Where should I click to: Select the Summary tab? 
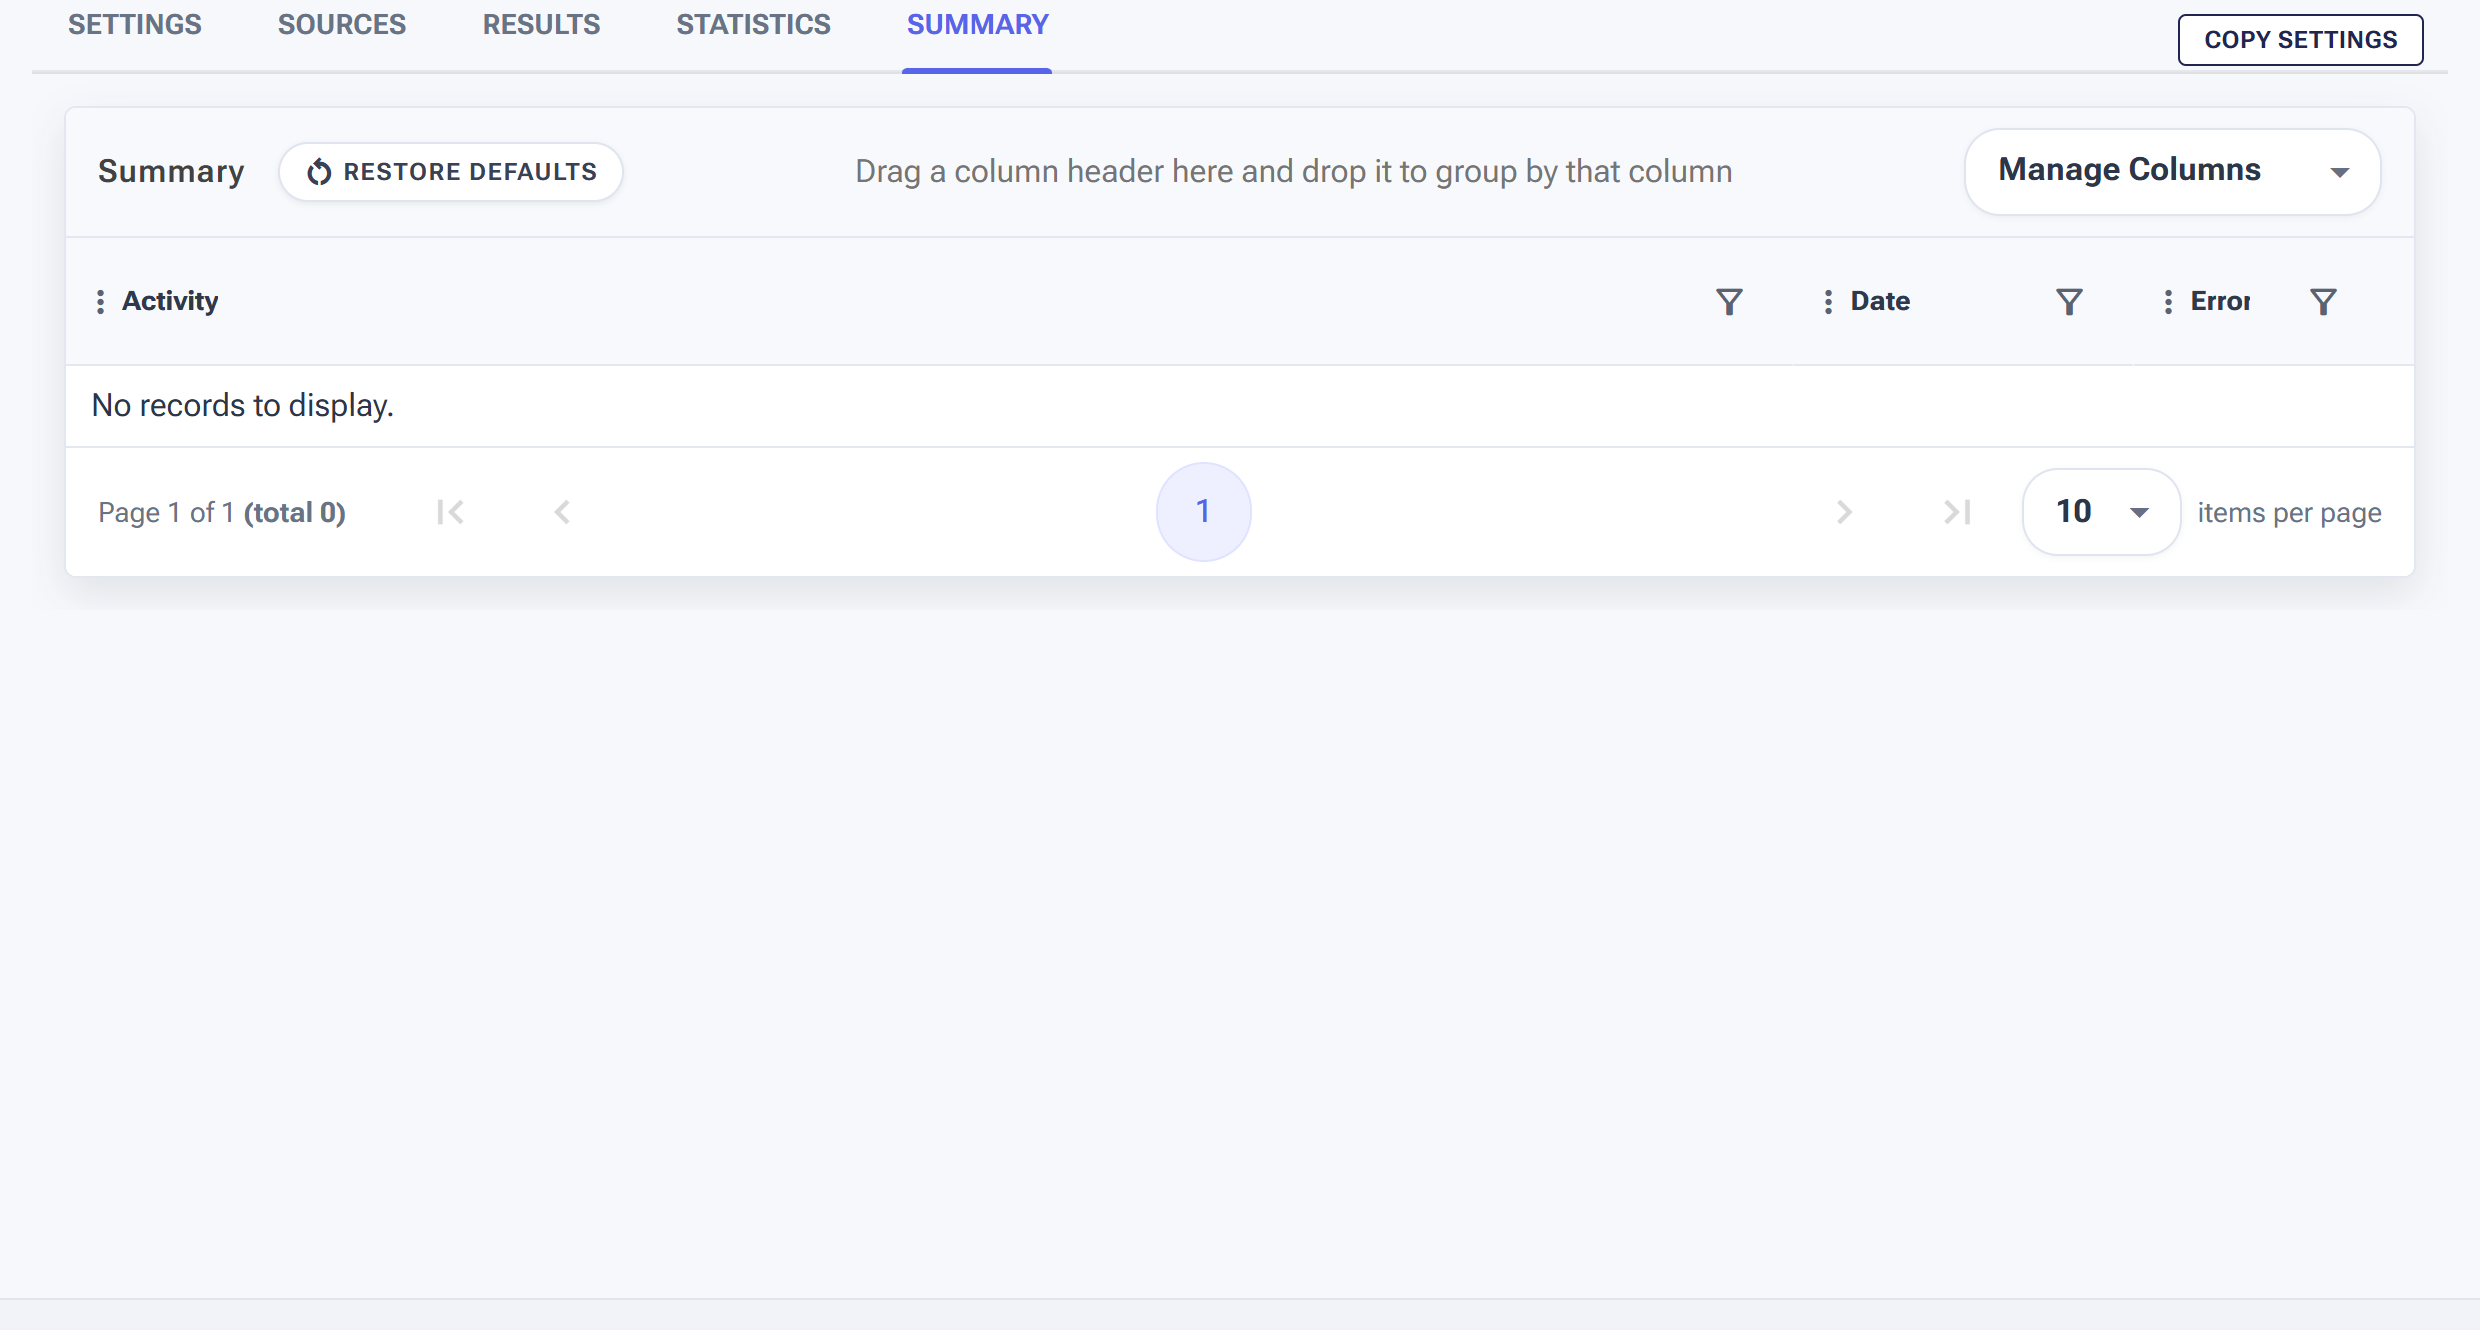pos(977,25)
